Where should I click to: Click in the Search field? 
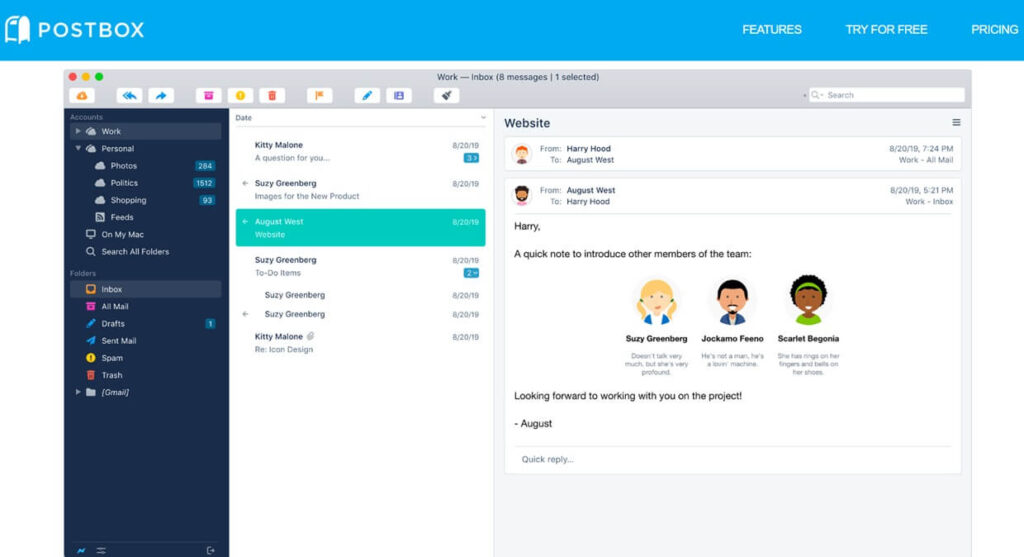887,95
